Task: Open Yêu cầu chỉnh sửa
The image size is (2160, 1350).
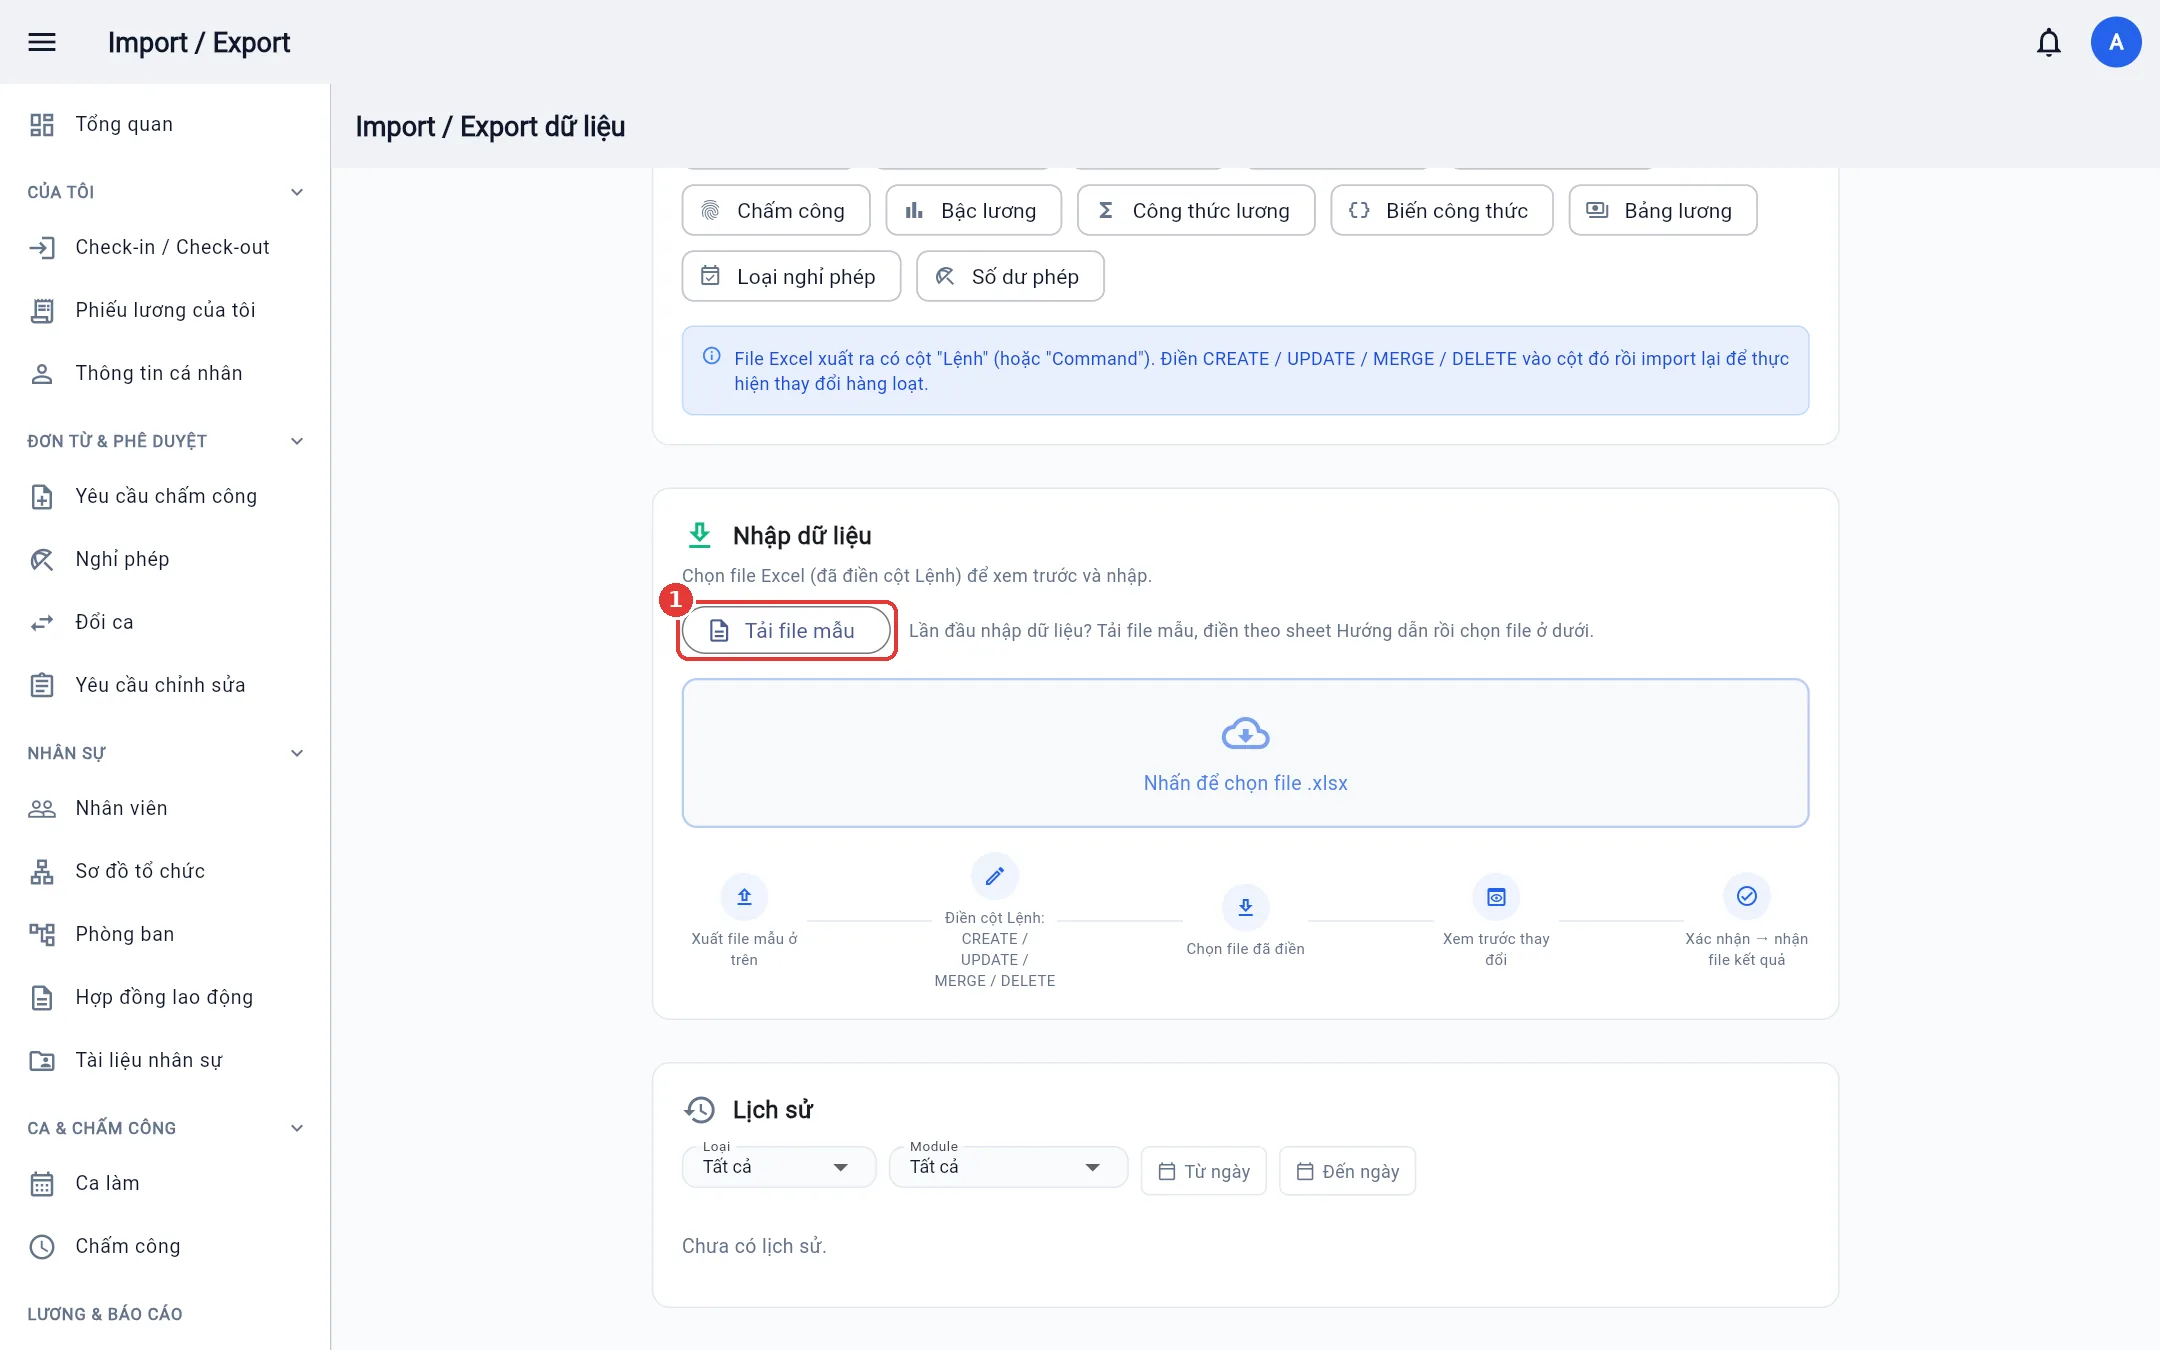Action: point(165,685)
